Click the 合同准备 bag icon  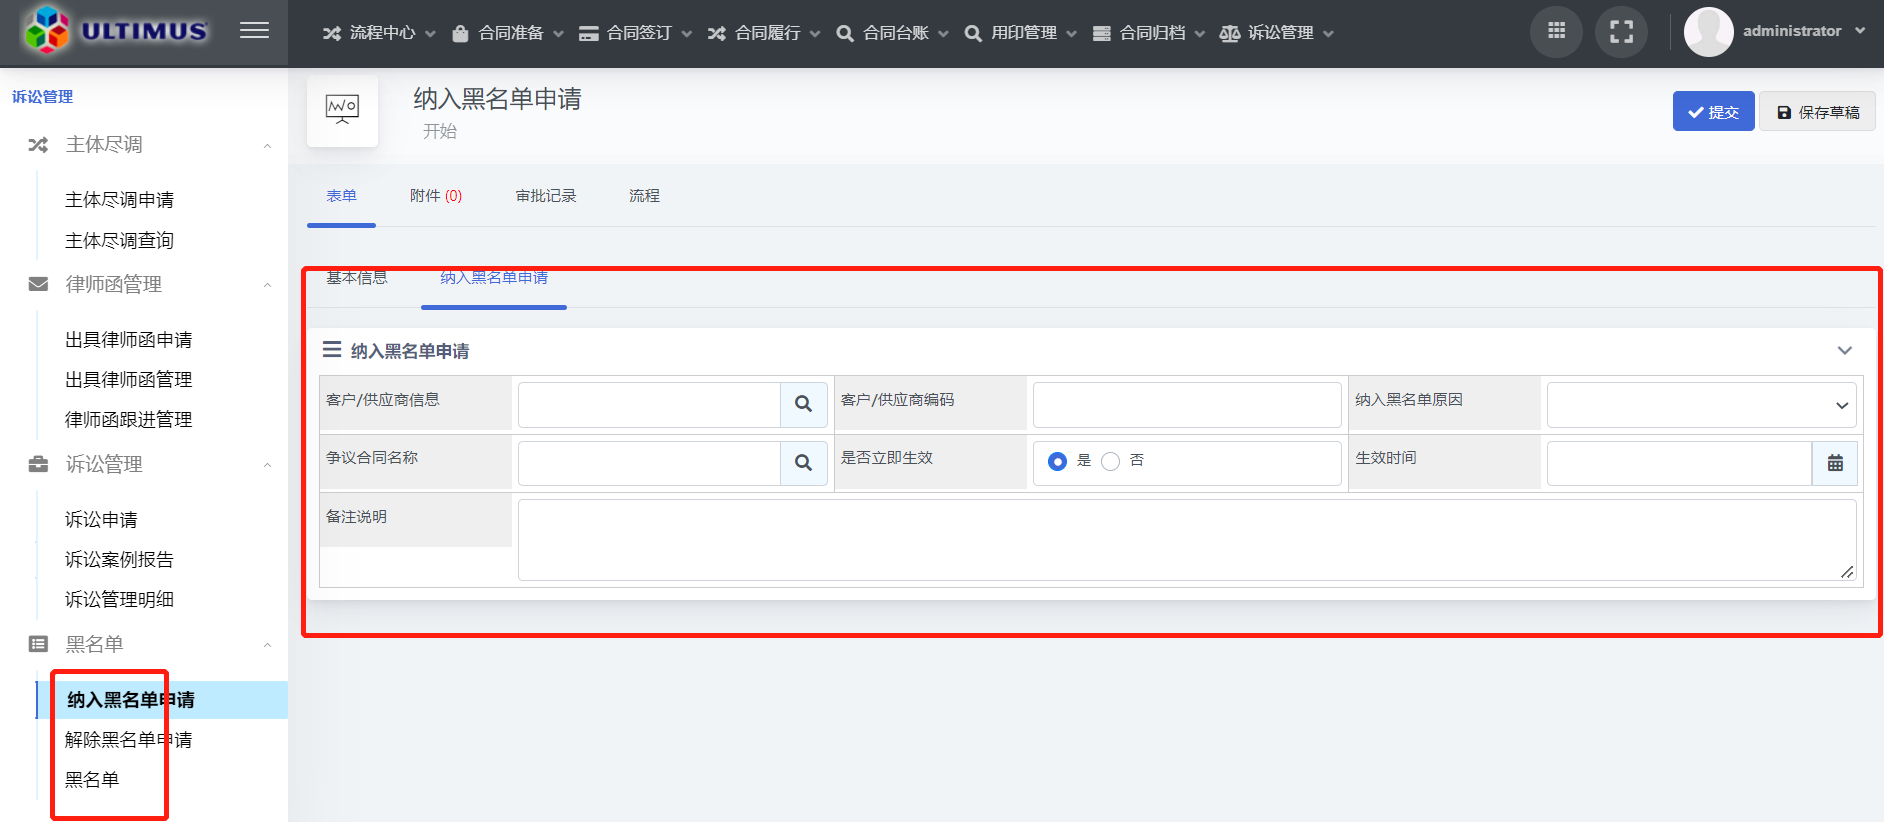(460, 33)
